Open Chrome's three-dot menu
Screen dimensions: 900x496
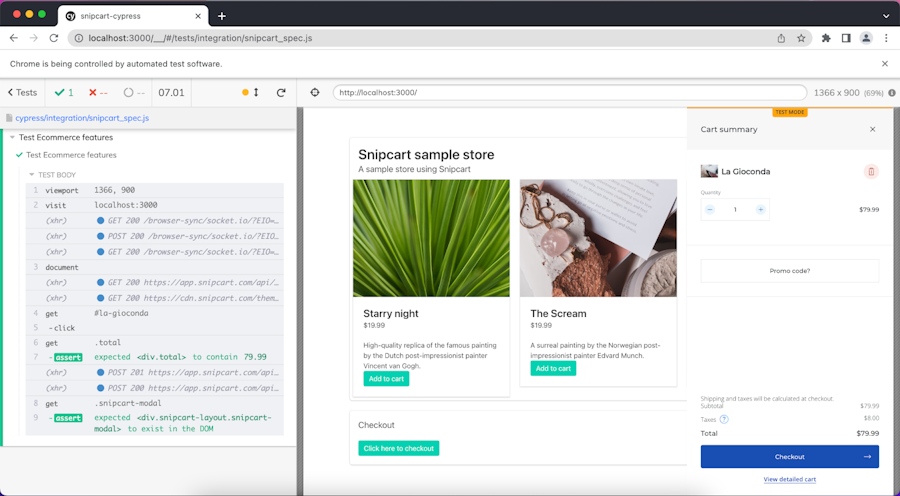tap(887, 38)
